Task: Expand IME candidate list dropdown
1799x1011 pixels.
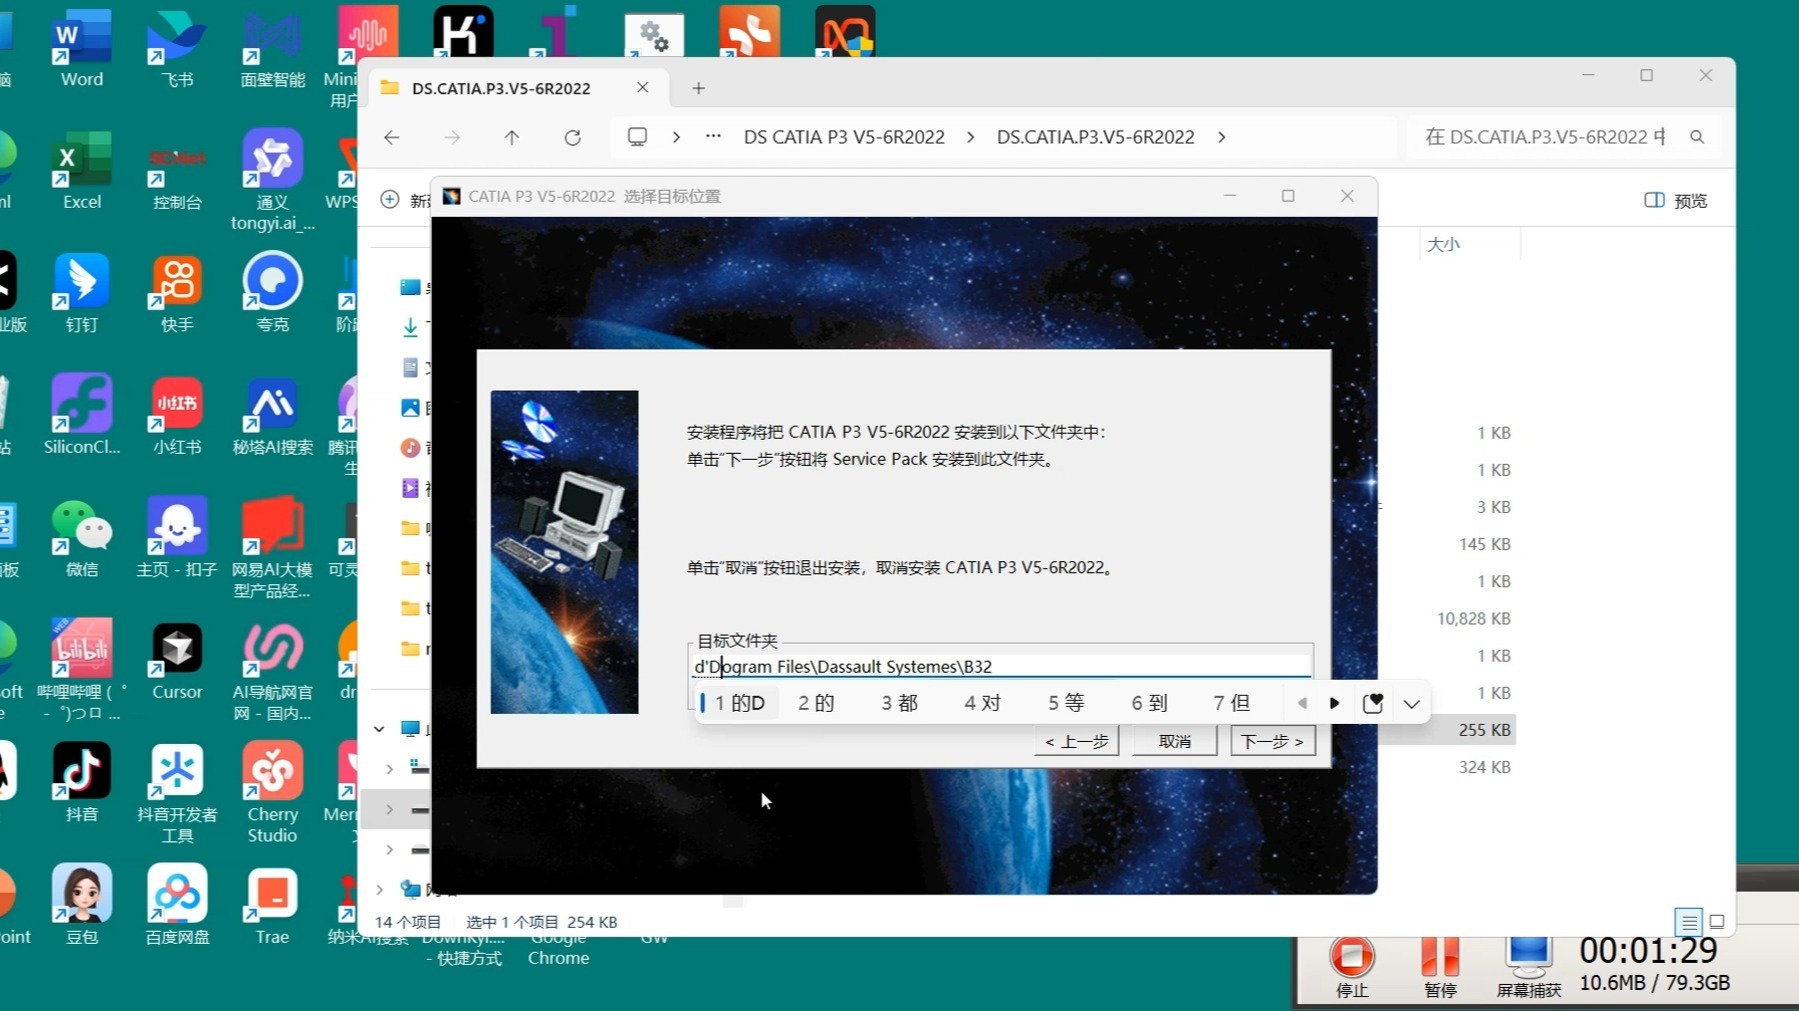Action: coord(1411,704)
